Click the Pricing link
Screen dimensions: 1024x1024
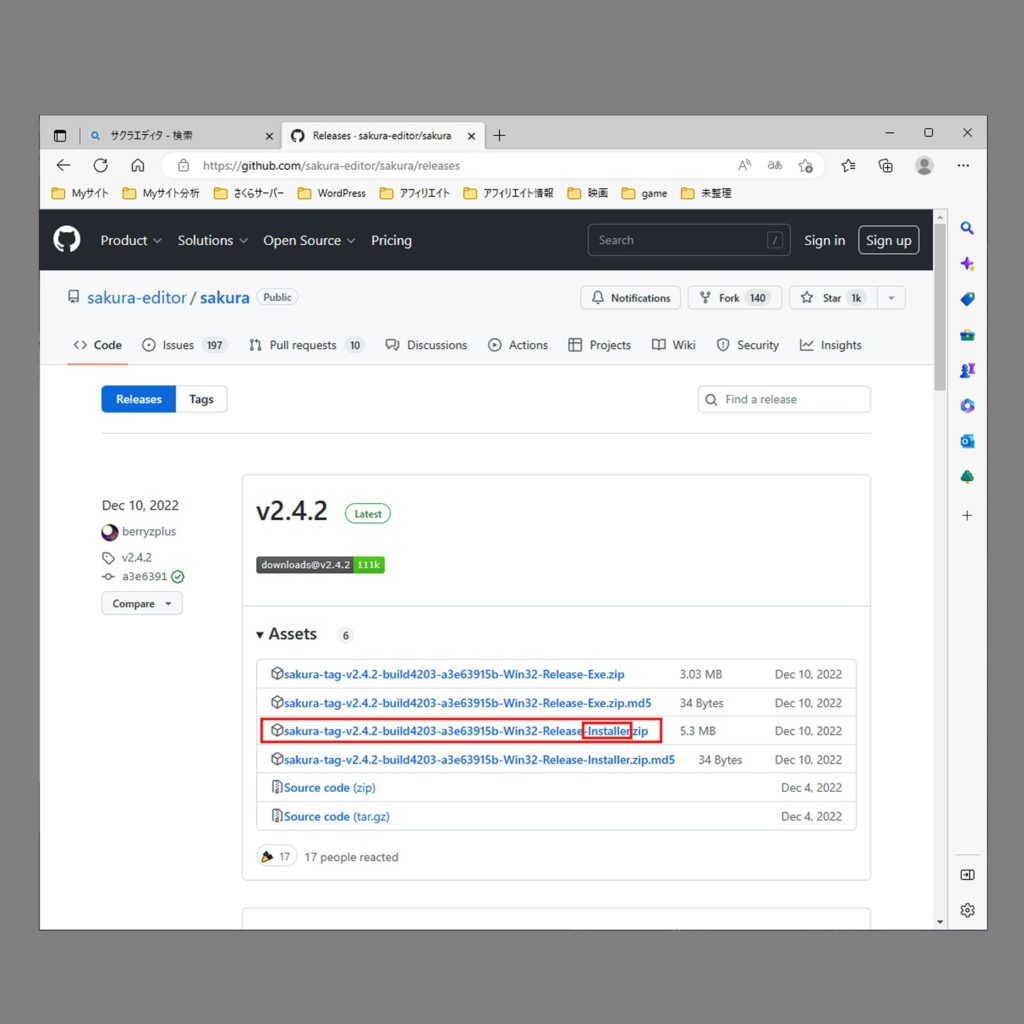[x=391, y=240]
